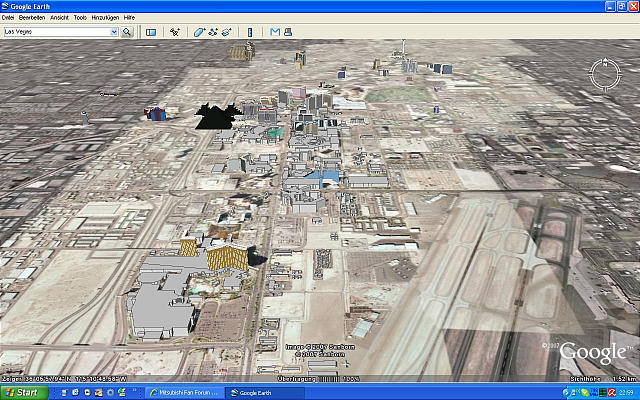Open the Tools menu
Screen dimensions: 640x400
coord(80,18)
